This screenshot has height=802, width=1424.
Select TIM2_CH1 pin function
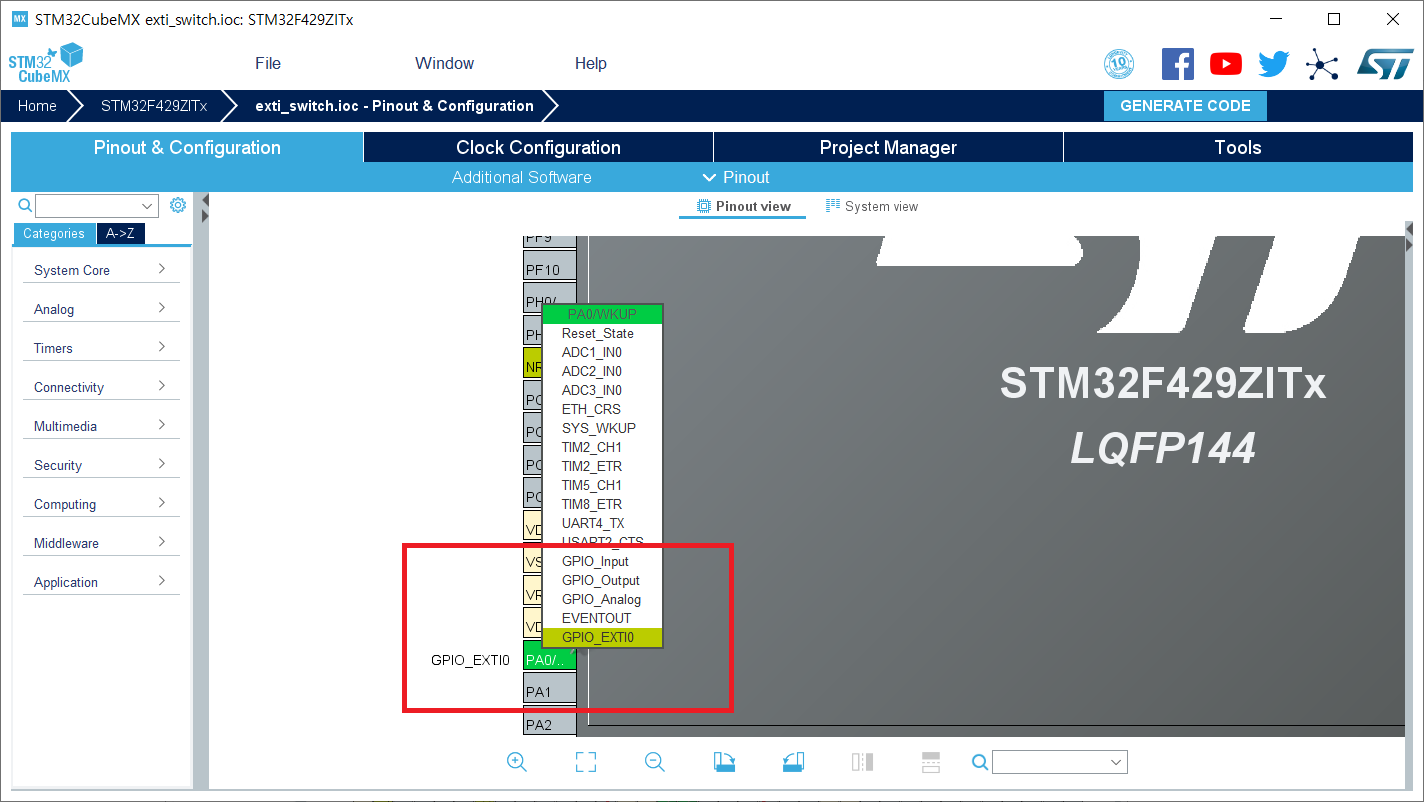point(602,447)
